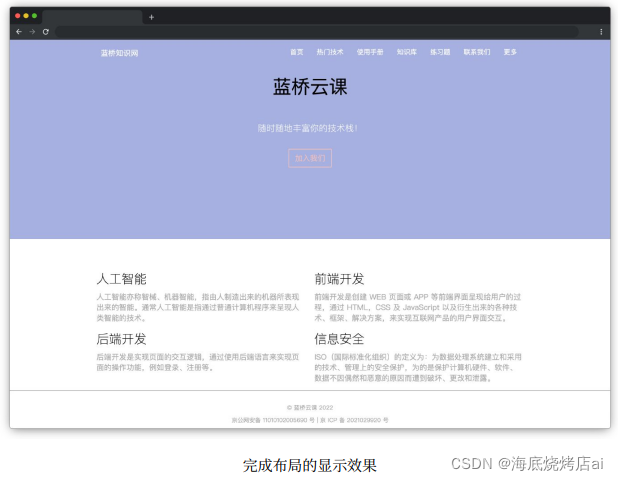Image resolution: width=618 pixels, height=481 pixels.
Task: Reload the page with refresh icon
Action: [x=46, y=32]
